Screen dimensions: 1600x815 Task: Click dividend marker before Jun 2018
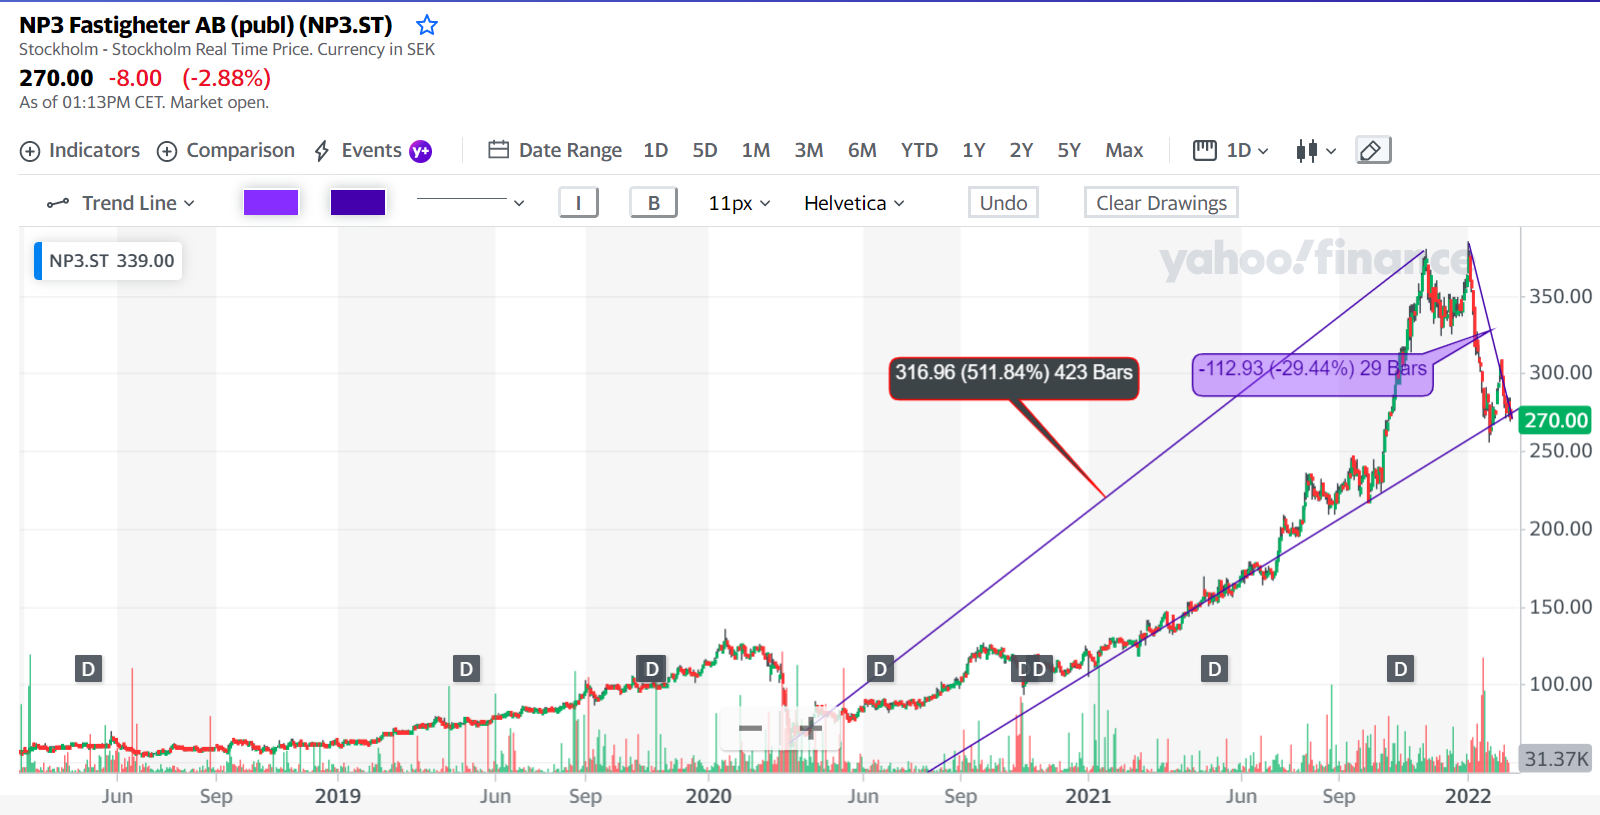[88, 669]
